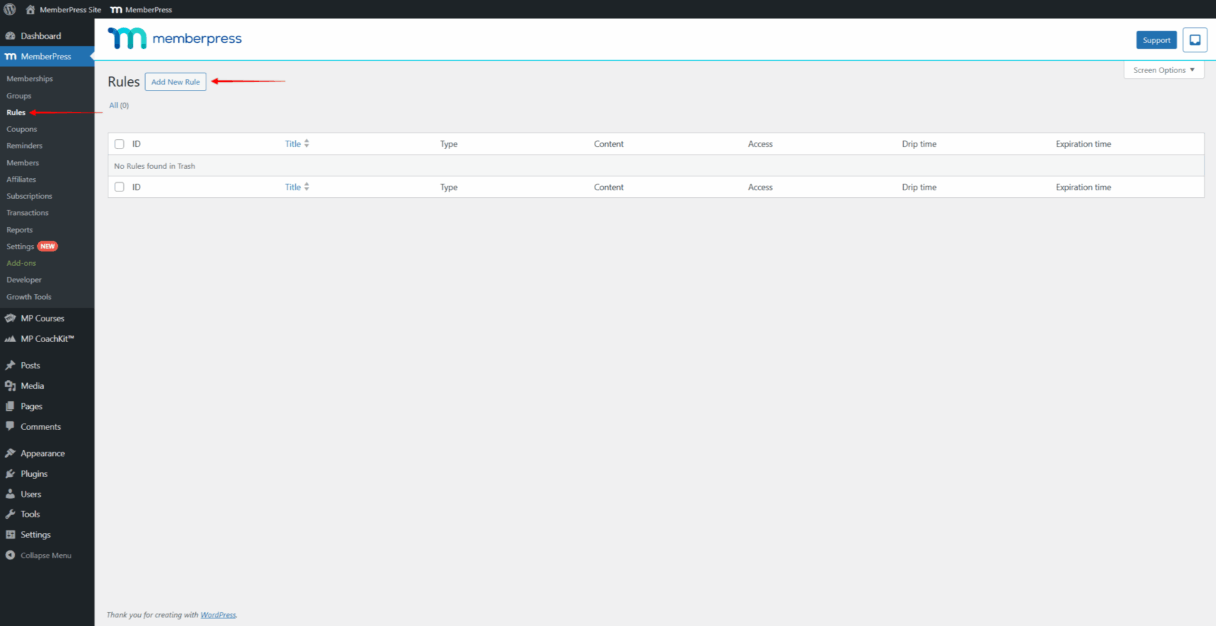Click the blue Support button
The image size is (1216, 626).
click(1156, 40)
